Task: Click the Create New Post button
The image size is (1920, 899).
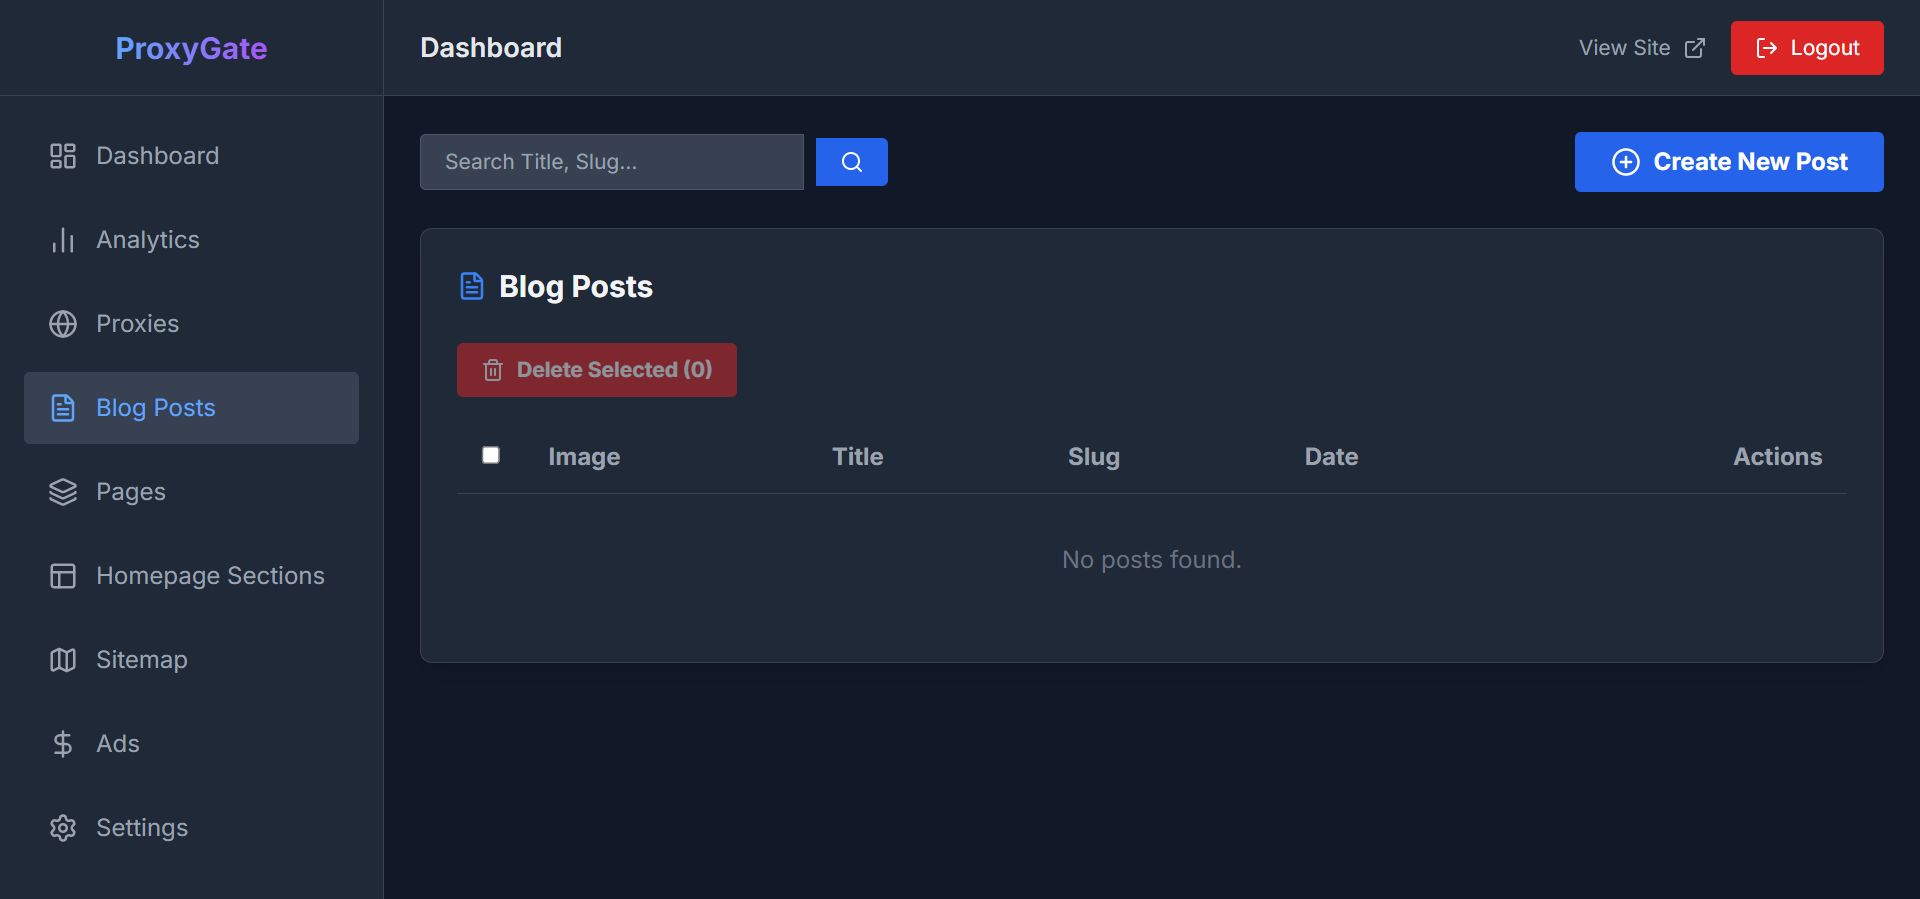Action: click(x=1729, y=162)
